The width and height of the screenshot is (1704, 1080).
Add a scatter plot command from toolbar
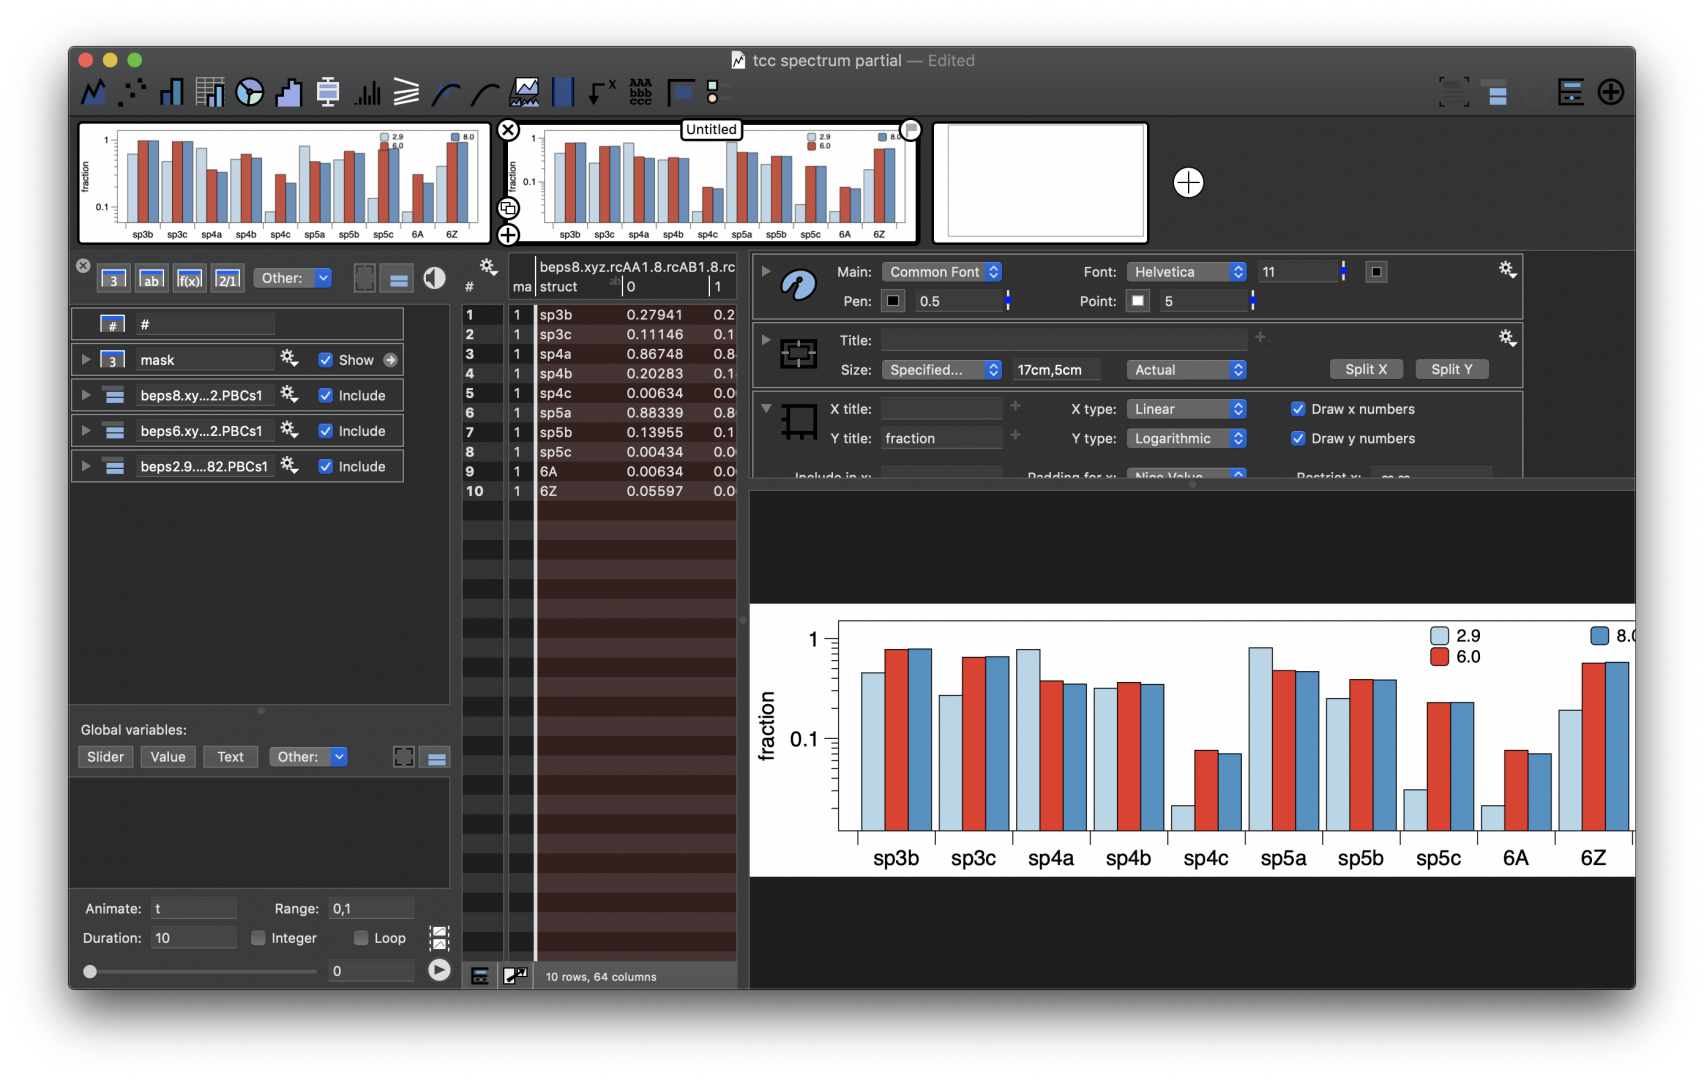(132, 93)
